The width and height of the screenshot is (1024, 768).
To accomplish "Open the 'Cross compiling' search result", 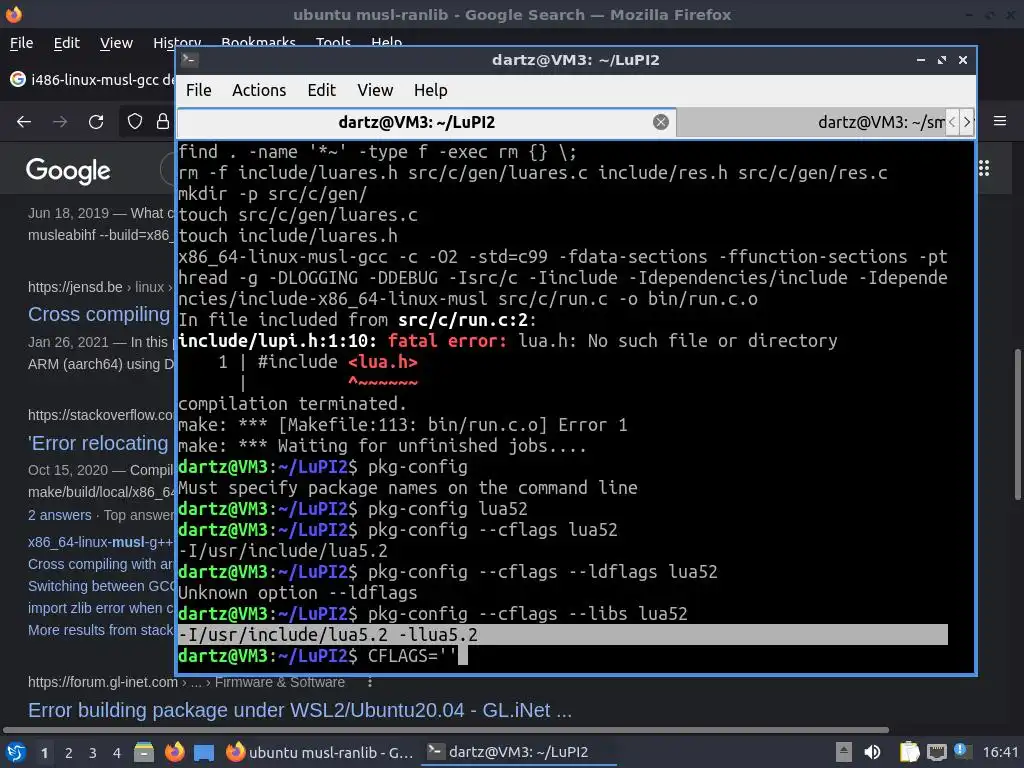I will [99, 314].
